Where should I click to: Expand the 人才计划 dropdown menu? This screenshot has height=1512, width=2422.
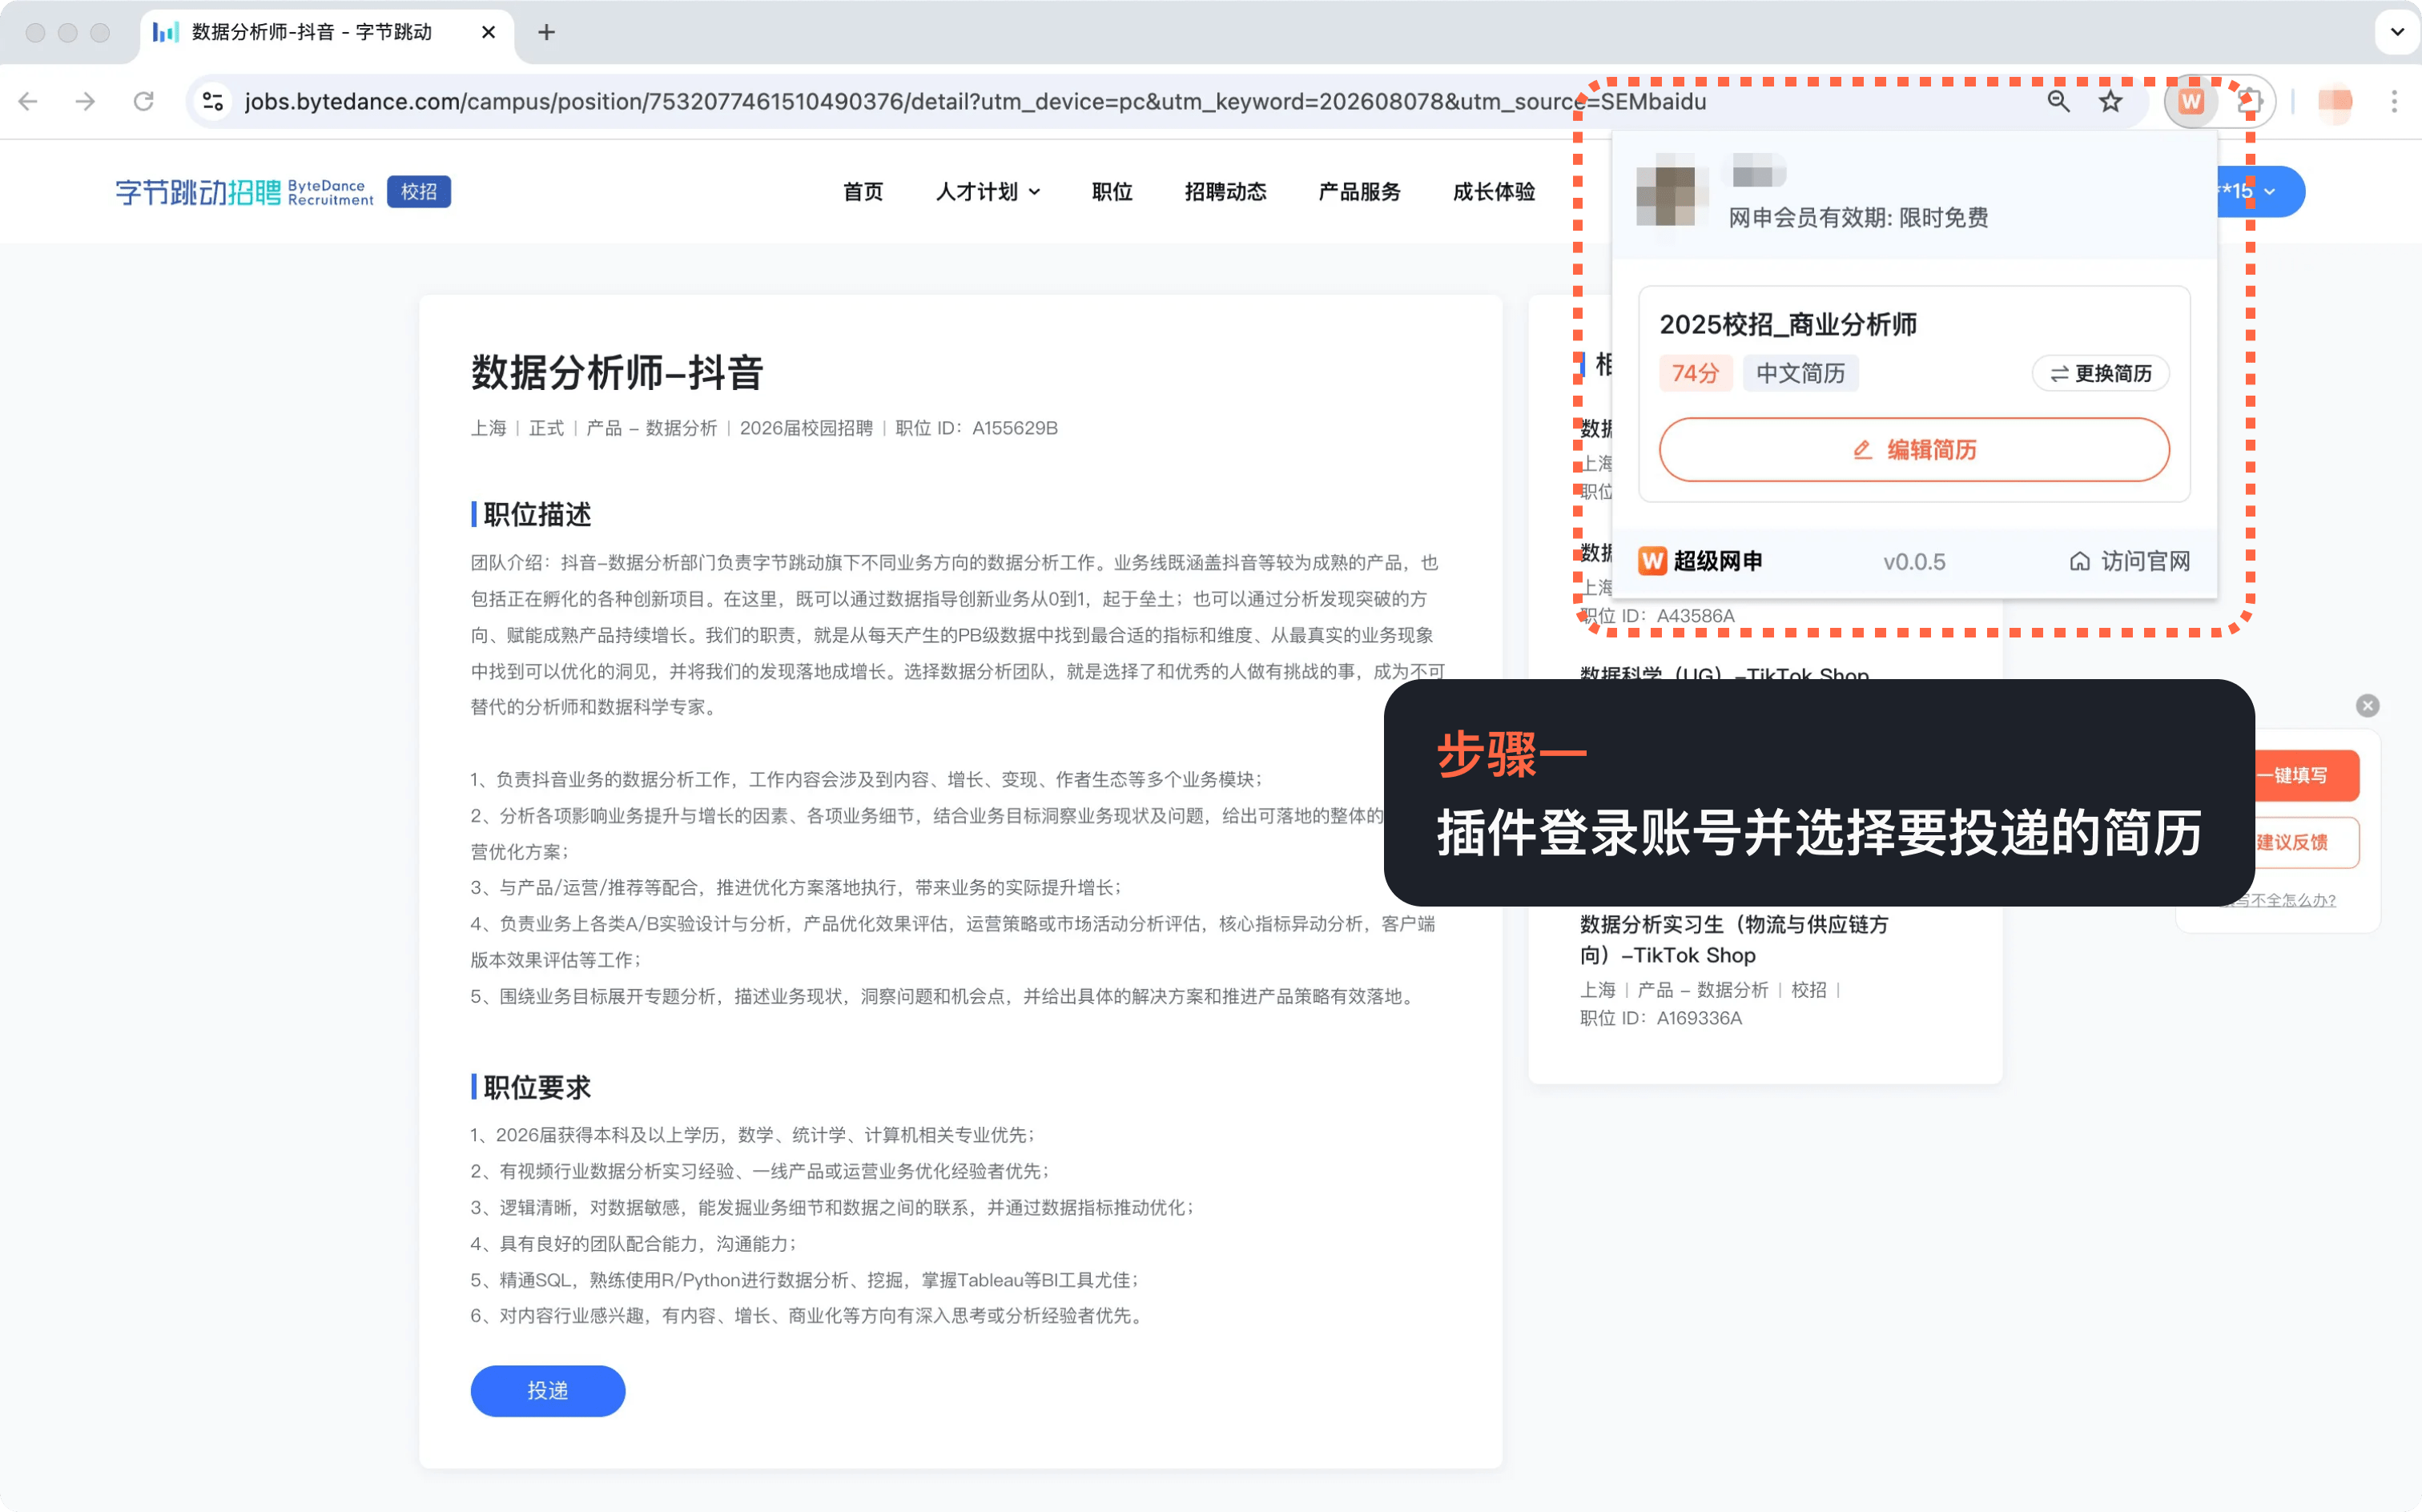click(987, 191)
